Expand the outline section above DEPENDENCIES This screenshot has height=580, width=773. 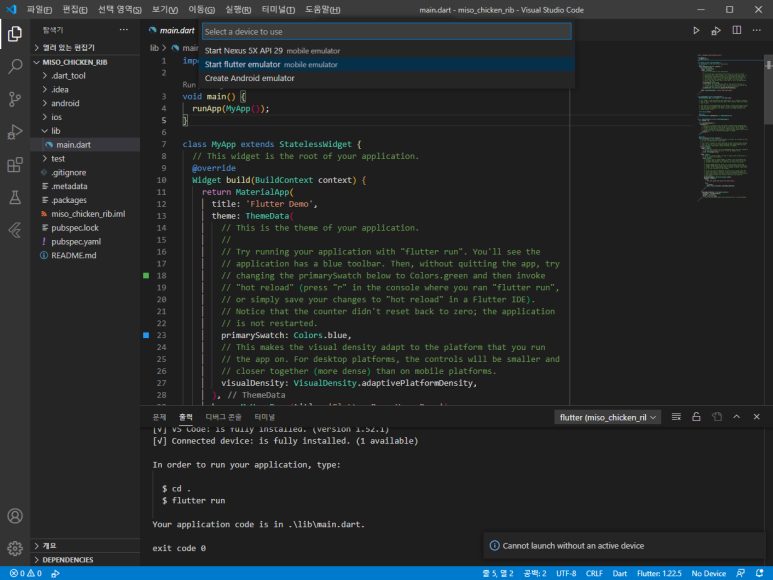[x=85, y=546]
